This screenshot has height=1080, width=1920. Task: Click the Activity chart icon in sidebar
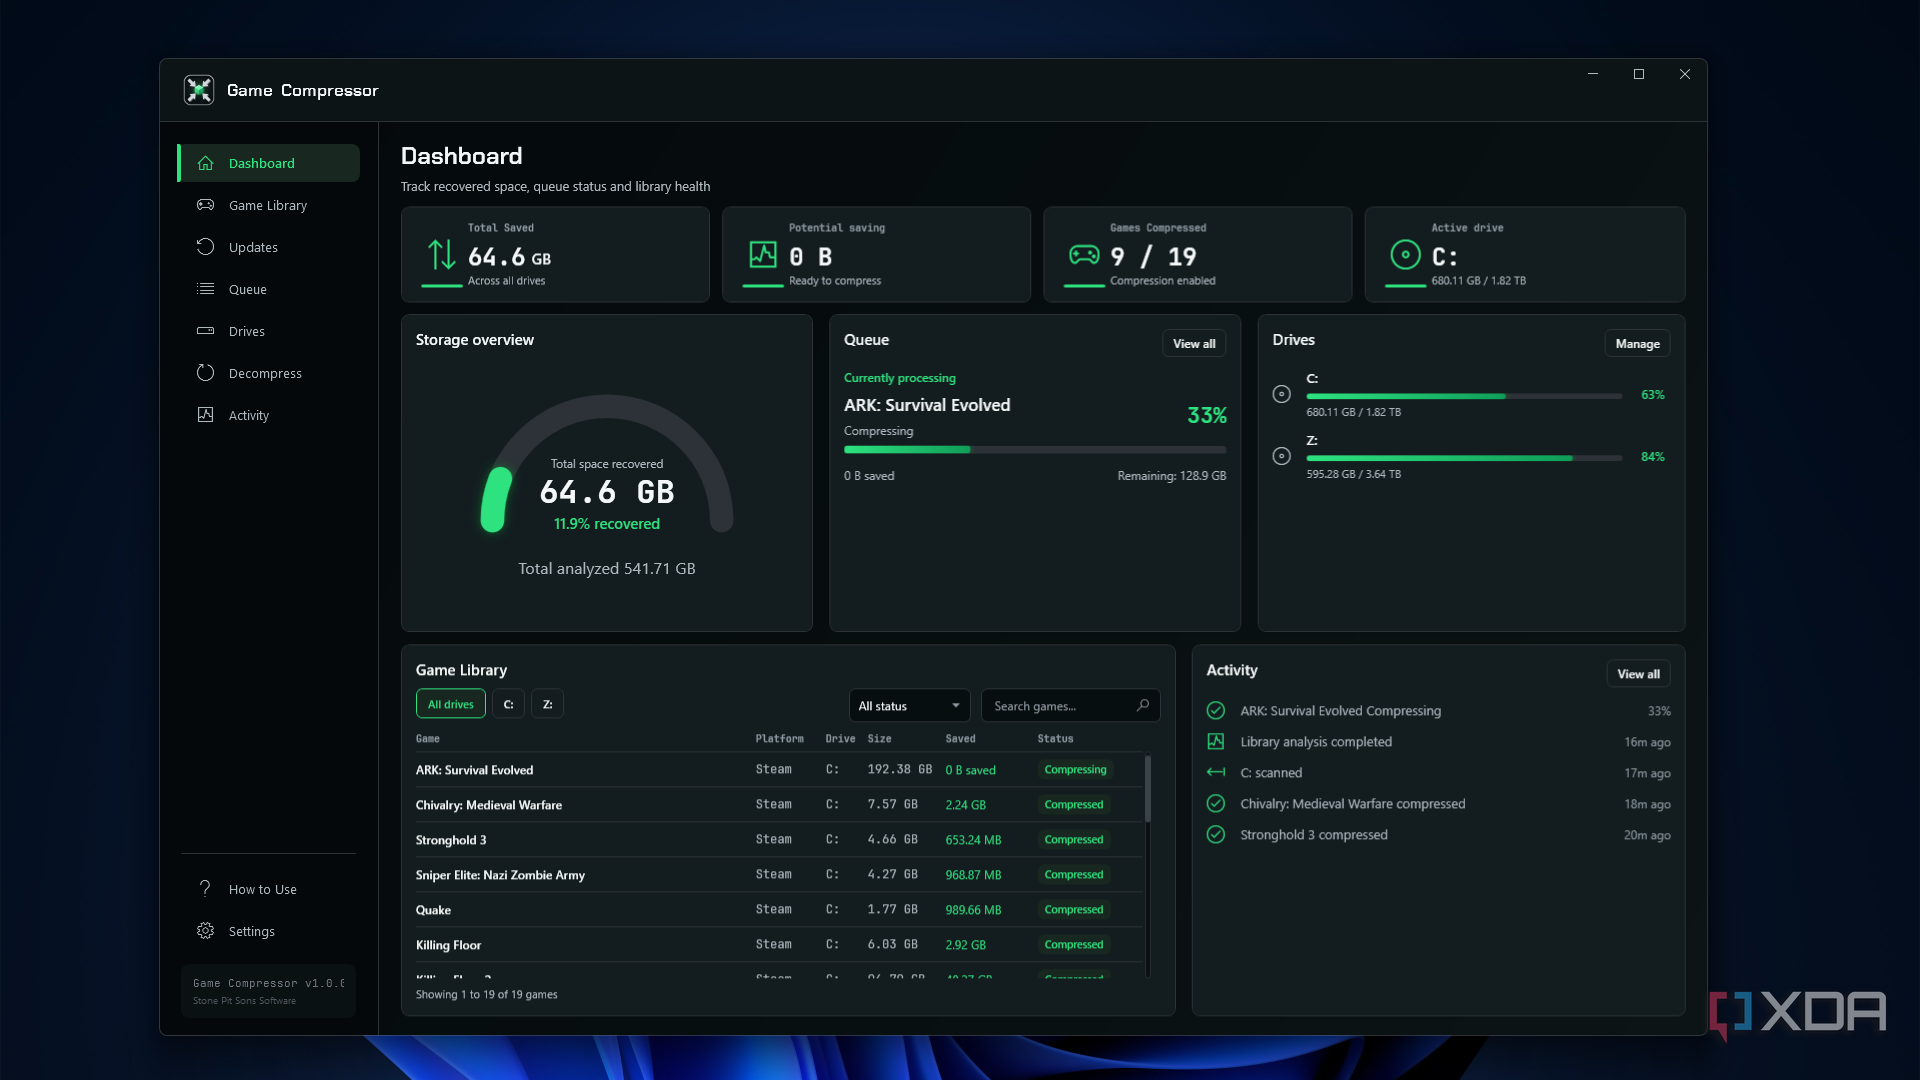(206, 415)
